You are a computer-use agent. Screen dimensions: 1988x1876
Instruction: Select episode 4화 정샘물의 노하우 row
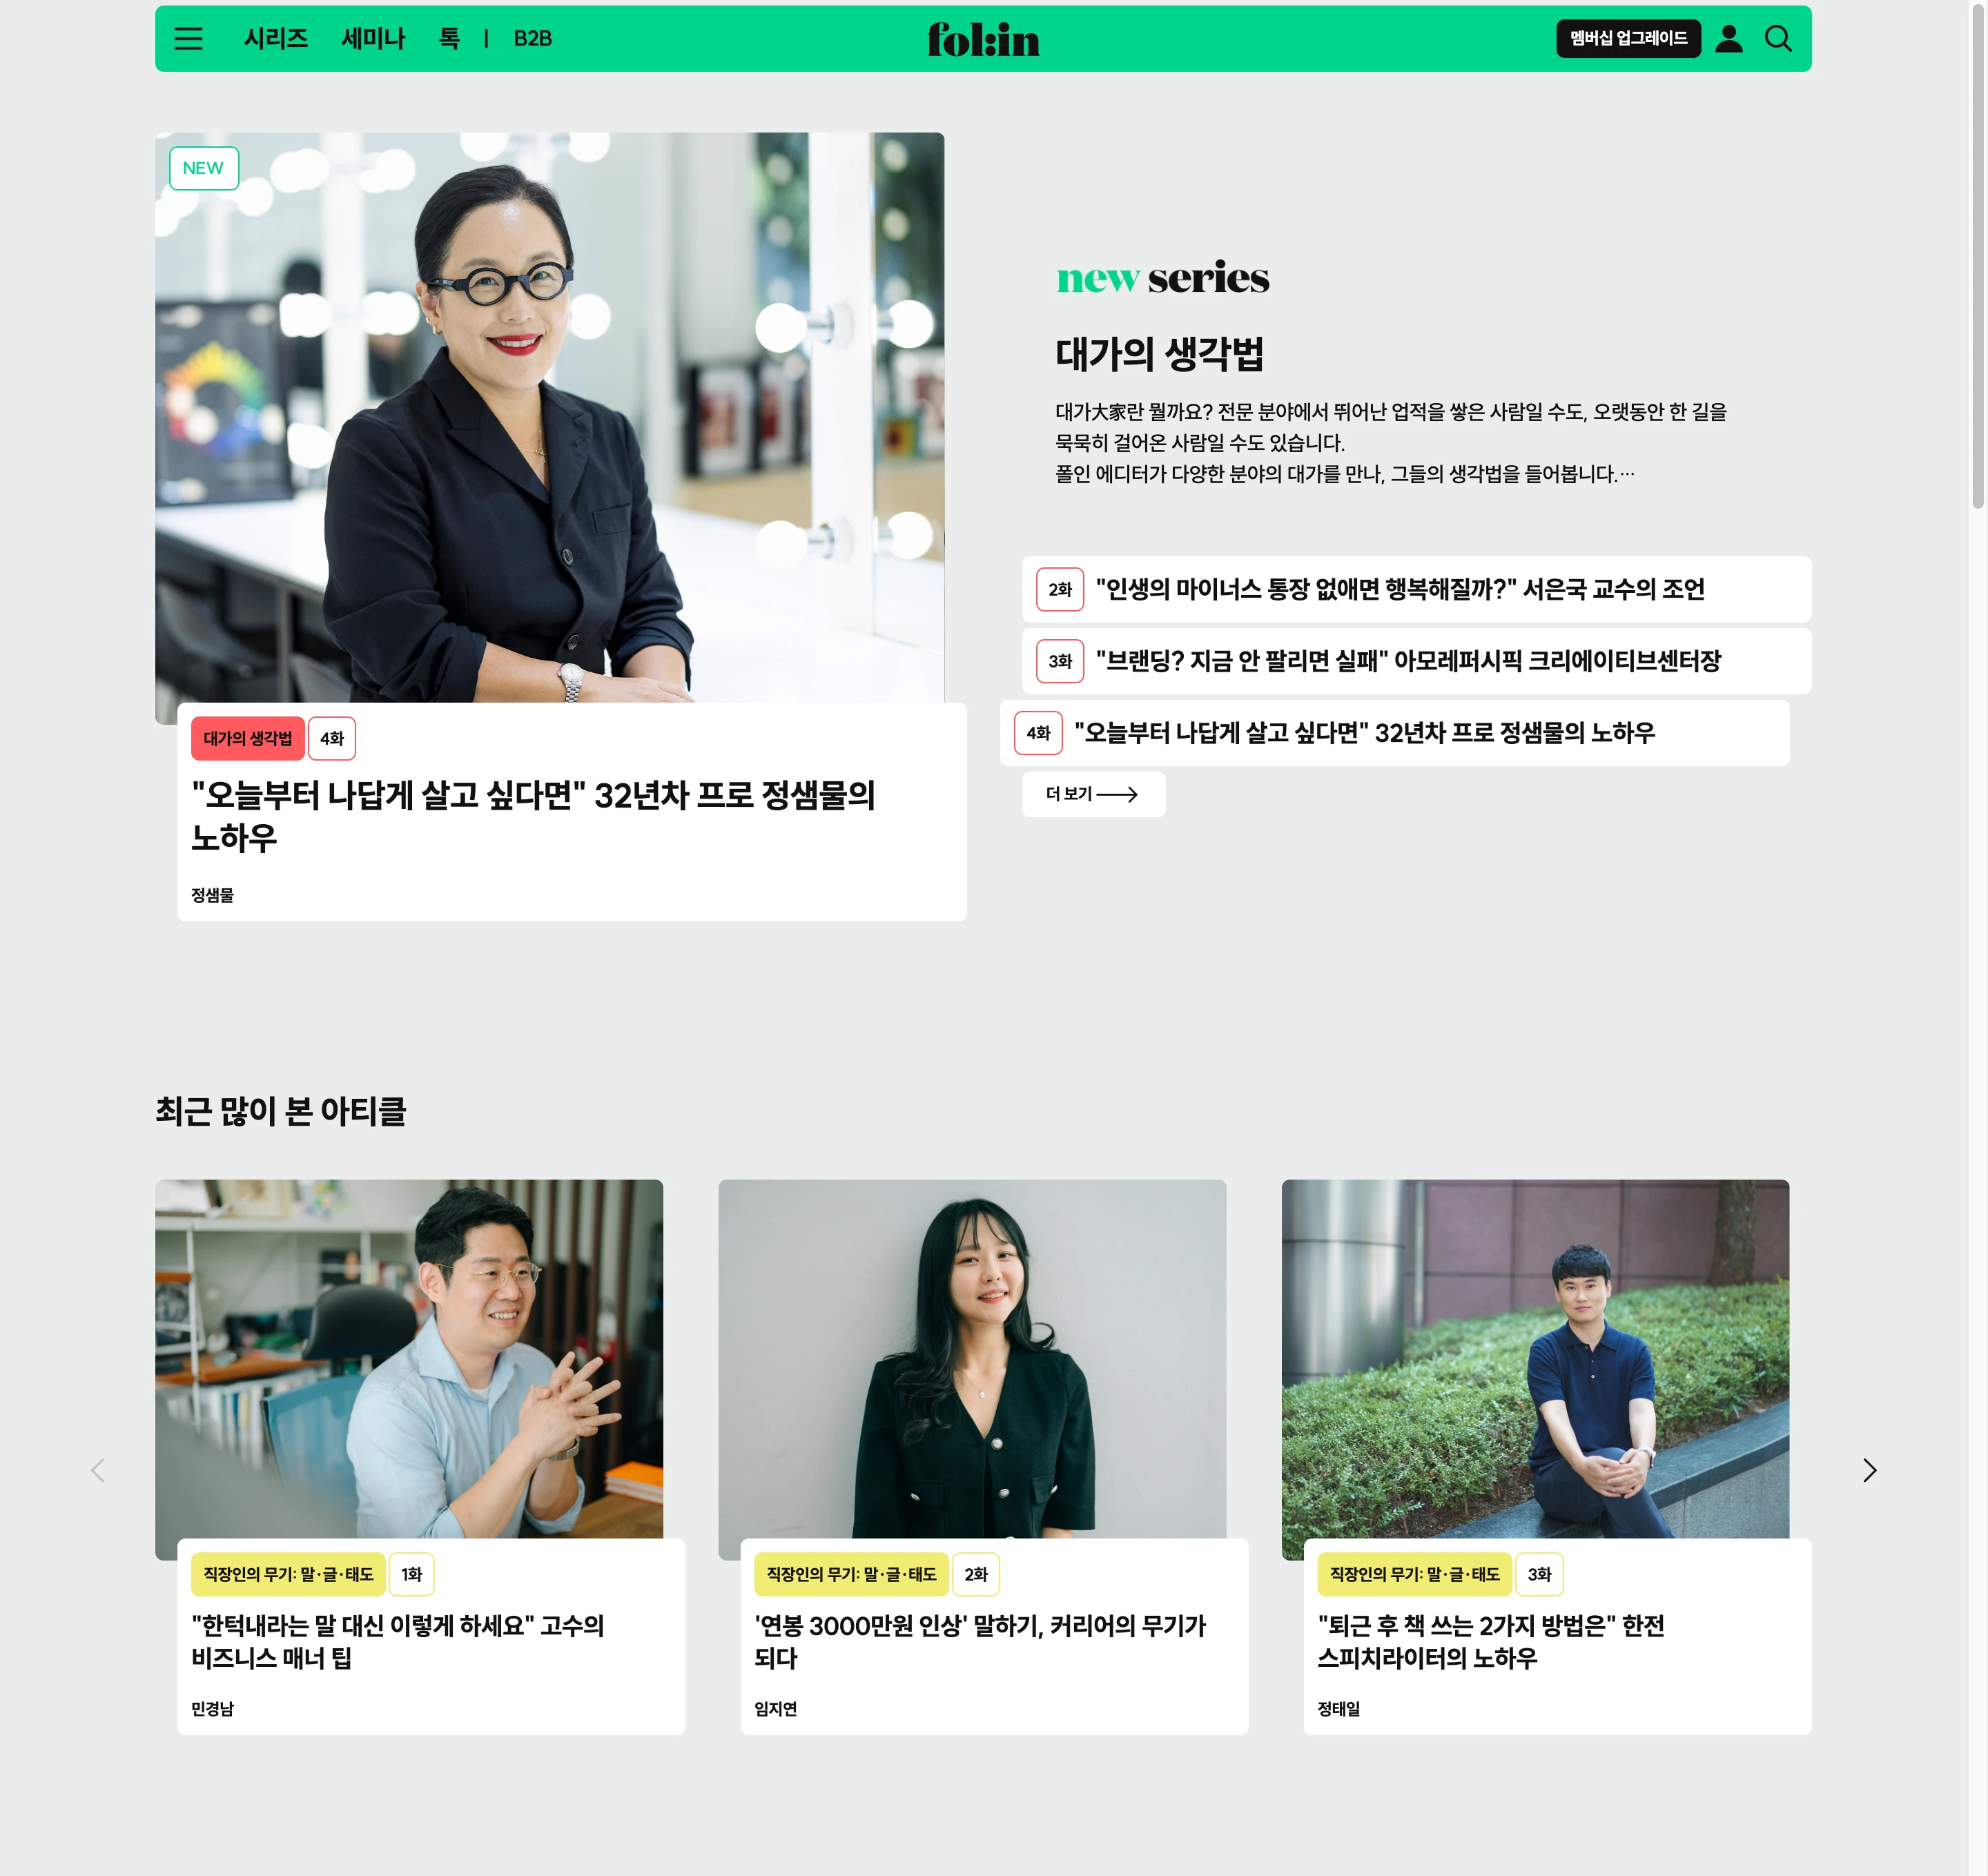[x=1394, y=733]
